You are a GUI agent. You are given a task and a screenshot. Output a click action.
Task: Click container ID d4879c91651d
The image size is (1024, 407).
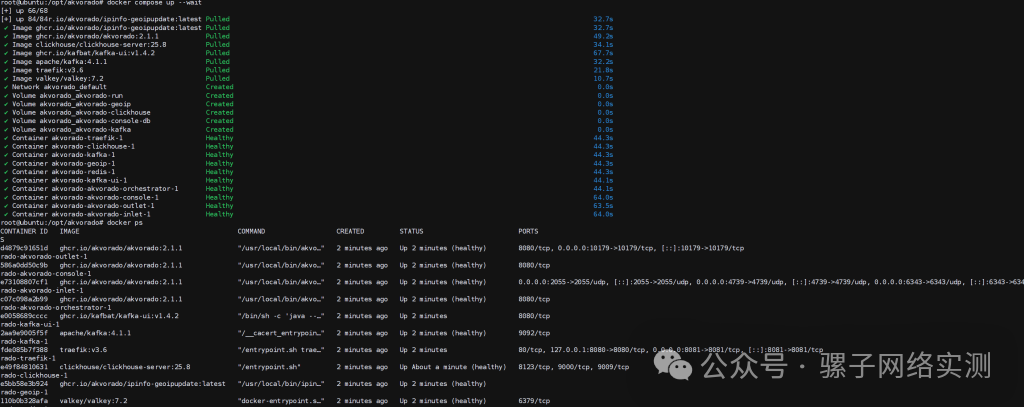[24, 247]
